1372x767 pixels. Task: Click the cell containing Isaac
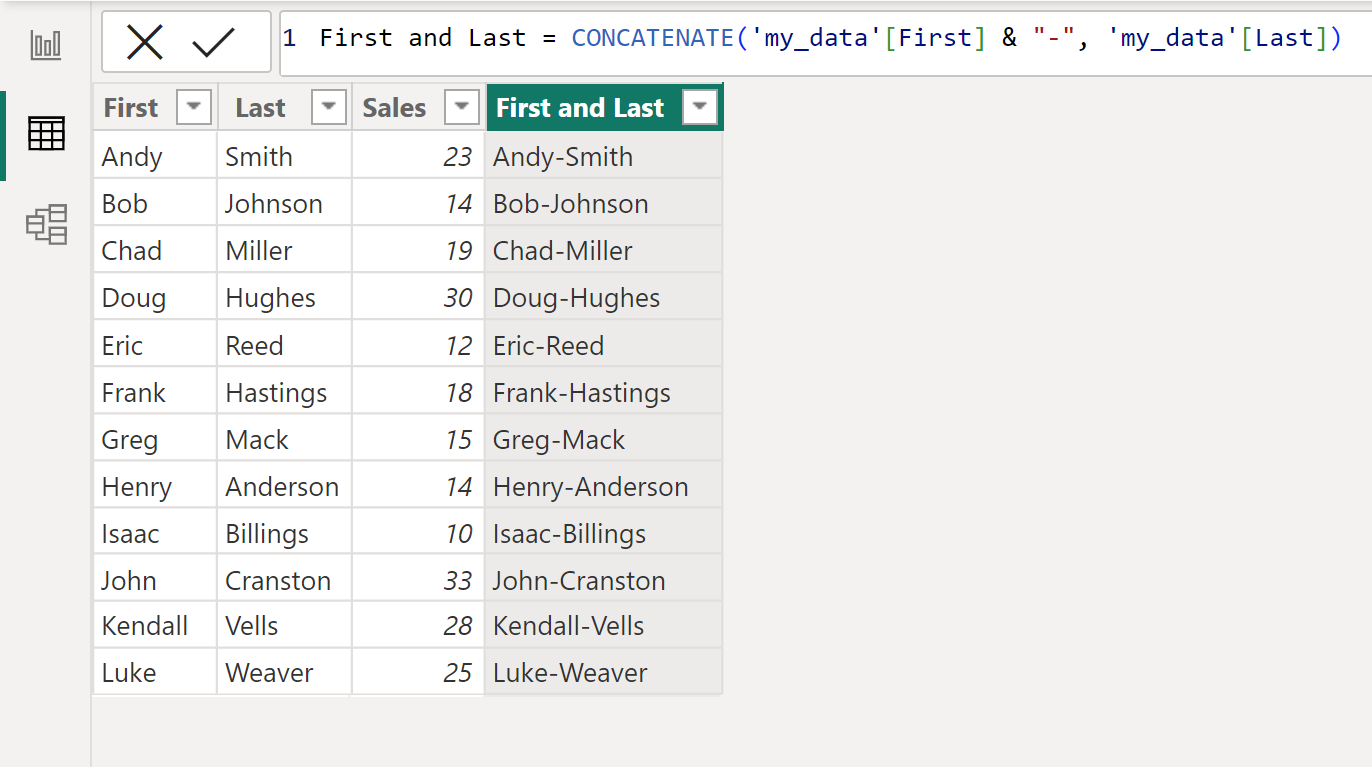pyautogui.click(x=155, y=533)
